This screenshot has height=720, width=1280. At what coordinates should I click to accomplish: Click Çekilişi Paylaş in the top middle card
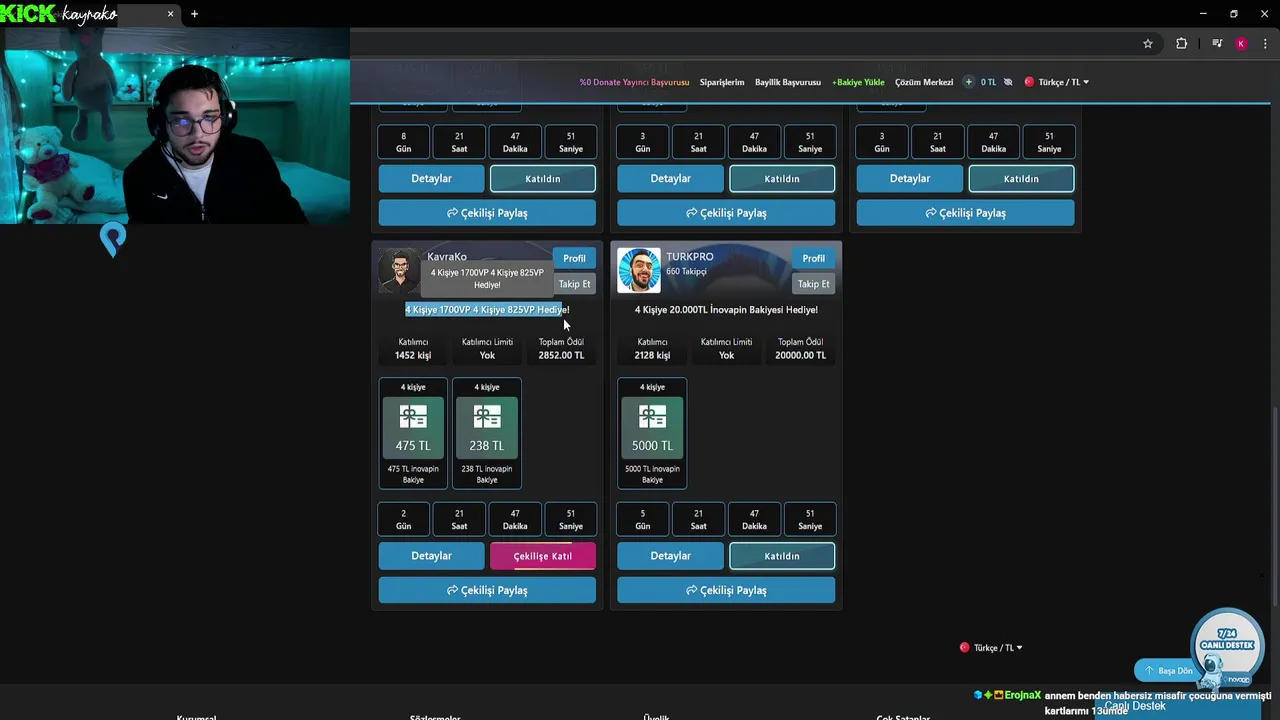click(x=726, y=213)
